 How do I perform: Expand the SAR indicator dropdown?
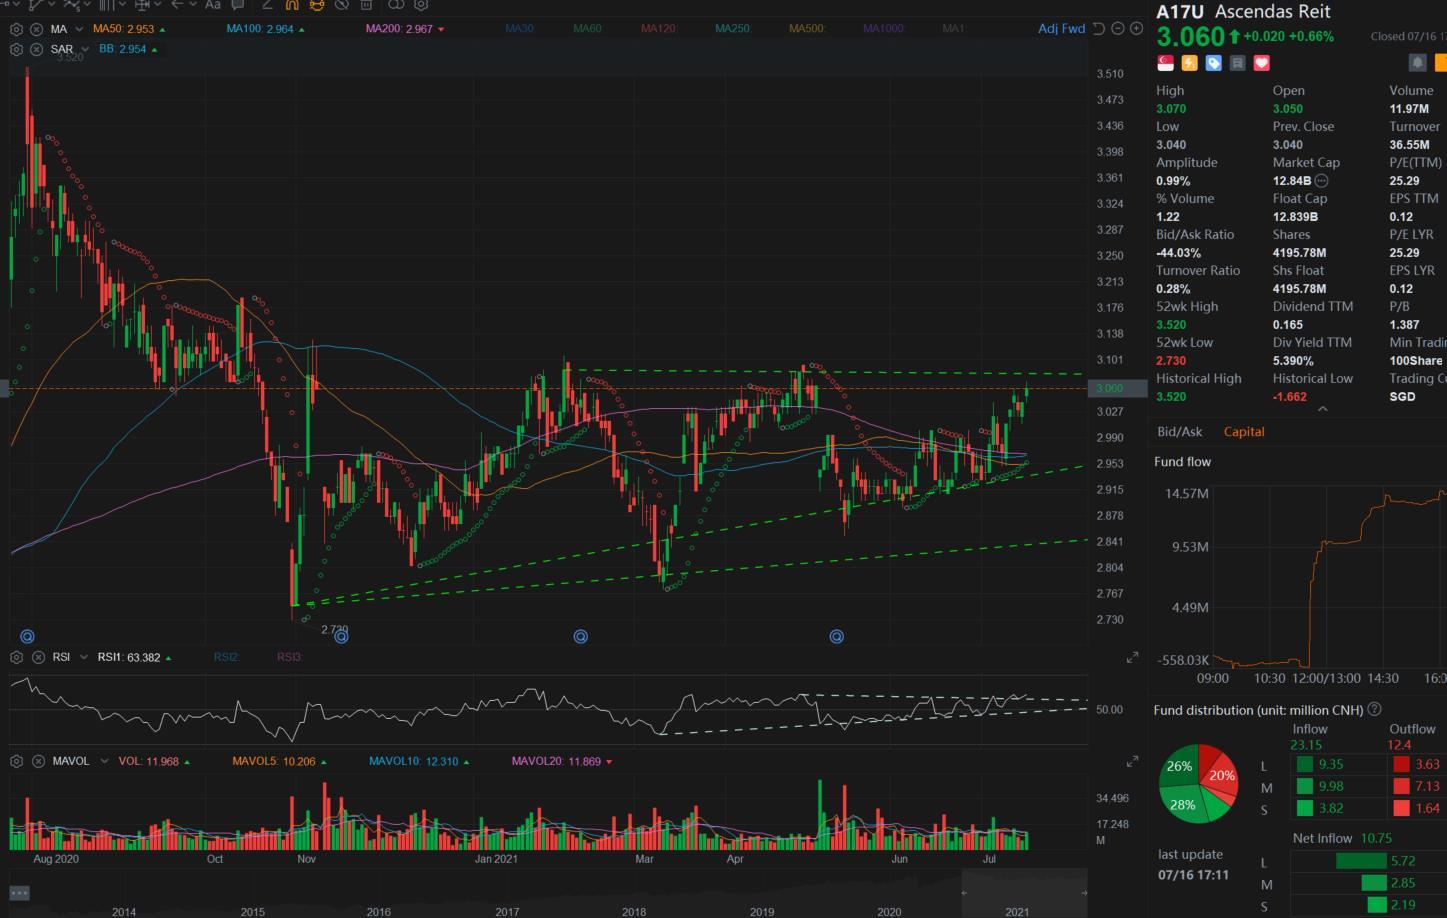click(85, 49)
